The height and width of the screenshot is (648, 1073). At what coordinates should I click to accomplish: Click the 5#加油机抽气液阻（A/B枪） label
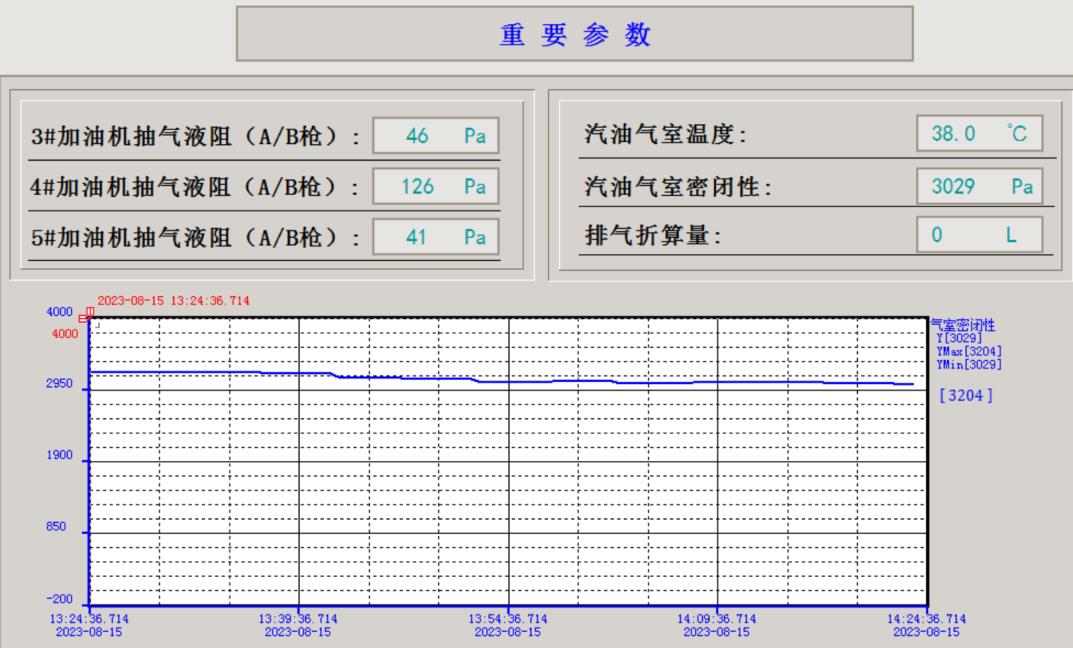click(195, 237)
